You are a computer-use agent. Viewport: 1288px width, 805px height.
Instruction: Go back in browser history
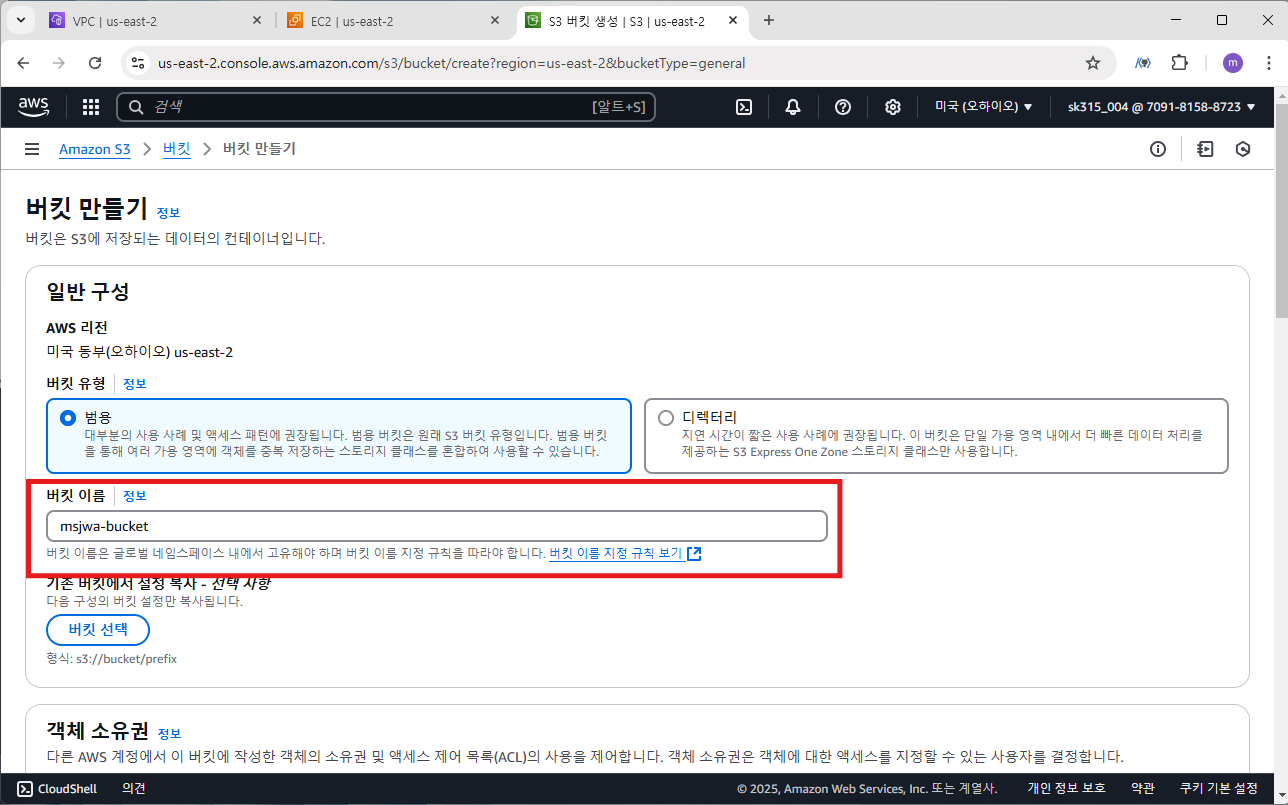click(23, 63)
